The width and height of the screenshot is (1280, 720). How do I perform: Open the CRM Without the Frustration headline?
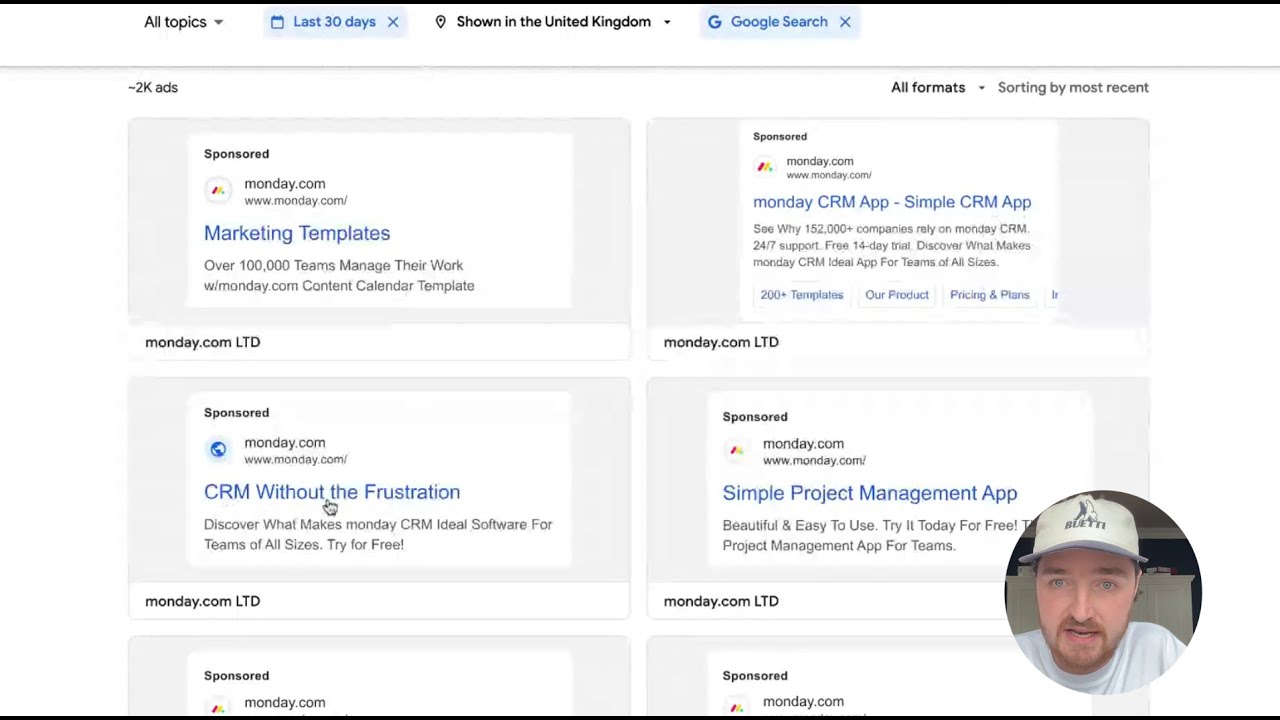[x=332, y=492]
